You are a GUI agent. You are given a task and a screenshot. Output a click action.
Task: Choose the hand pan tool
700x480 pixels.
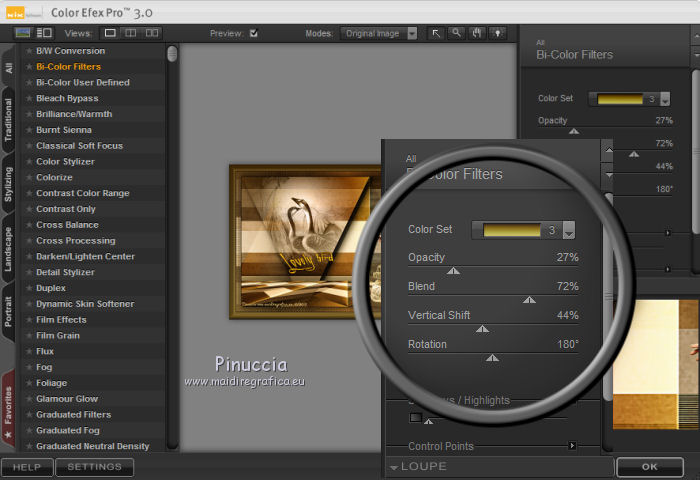[x=476, y=33]
